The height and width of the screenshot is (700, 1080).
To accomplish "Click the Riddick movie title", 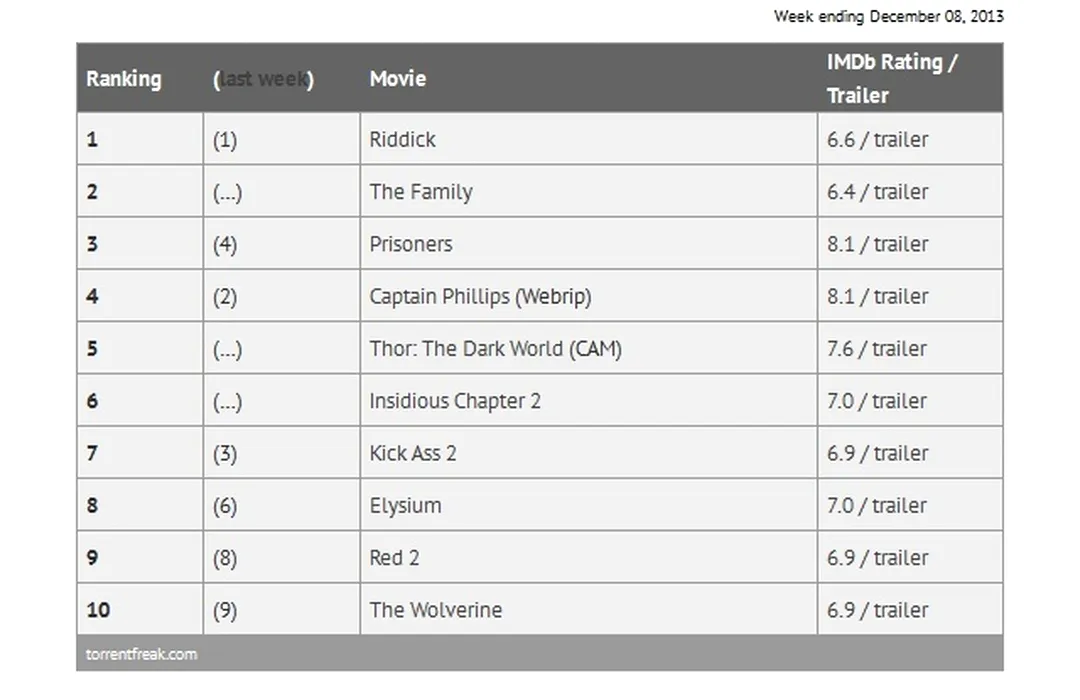I will [402, 140].
